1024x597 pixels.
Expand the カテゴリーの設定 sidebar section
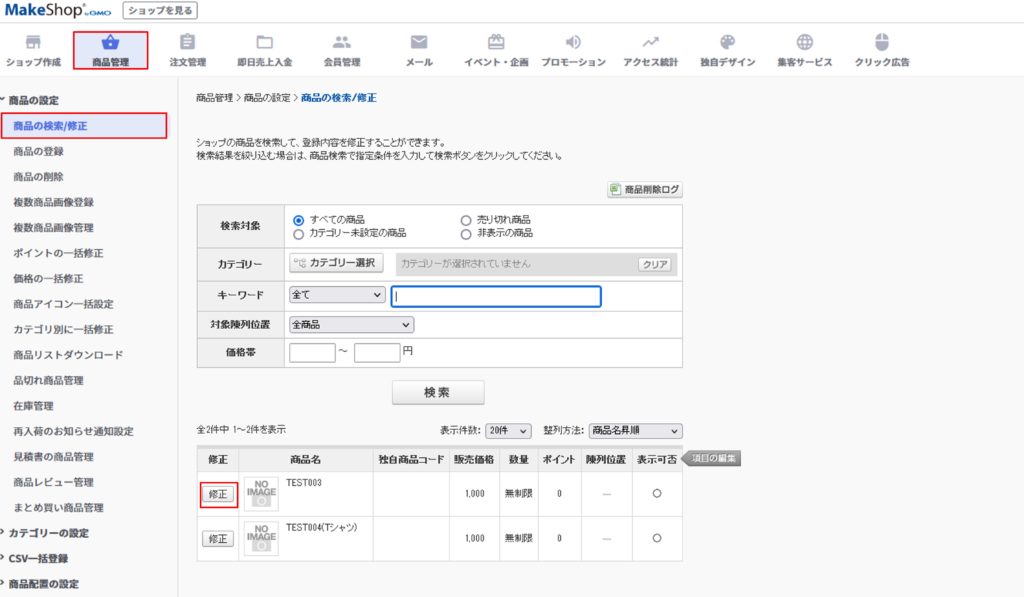[x=49, y=533]
